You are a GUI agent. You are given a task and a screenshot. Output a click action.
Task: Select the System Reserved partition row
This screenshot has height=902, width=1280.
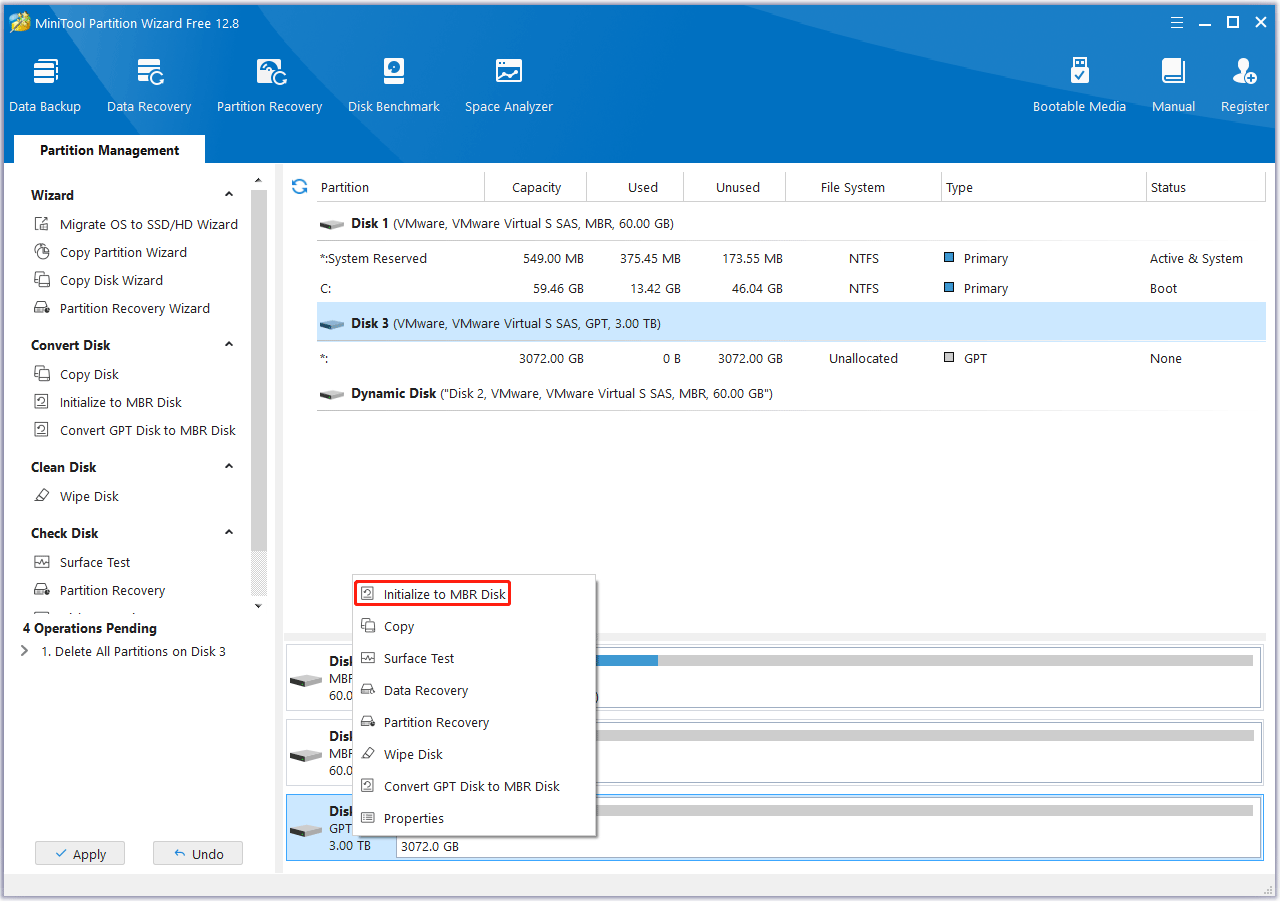(791, 258)
